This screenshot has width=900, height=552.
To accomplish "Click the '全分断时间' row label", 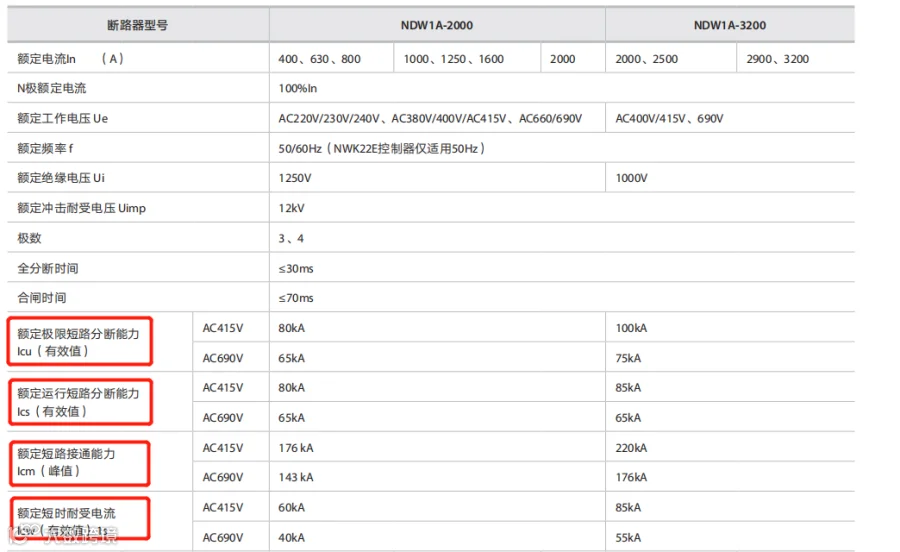I will 48,268.
